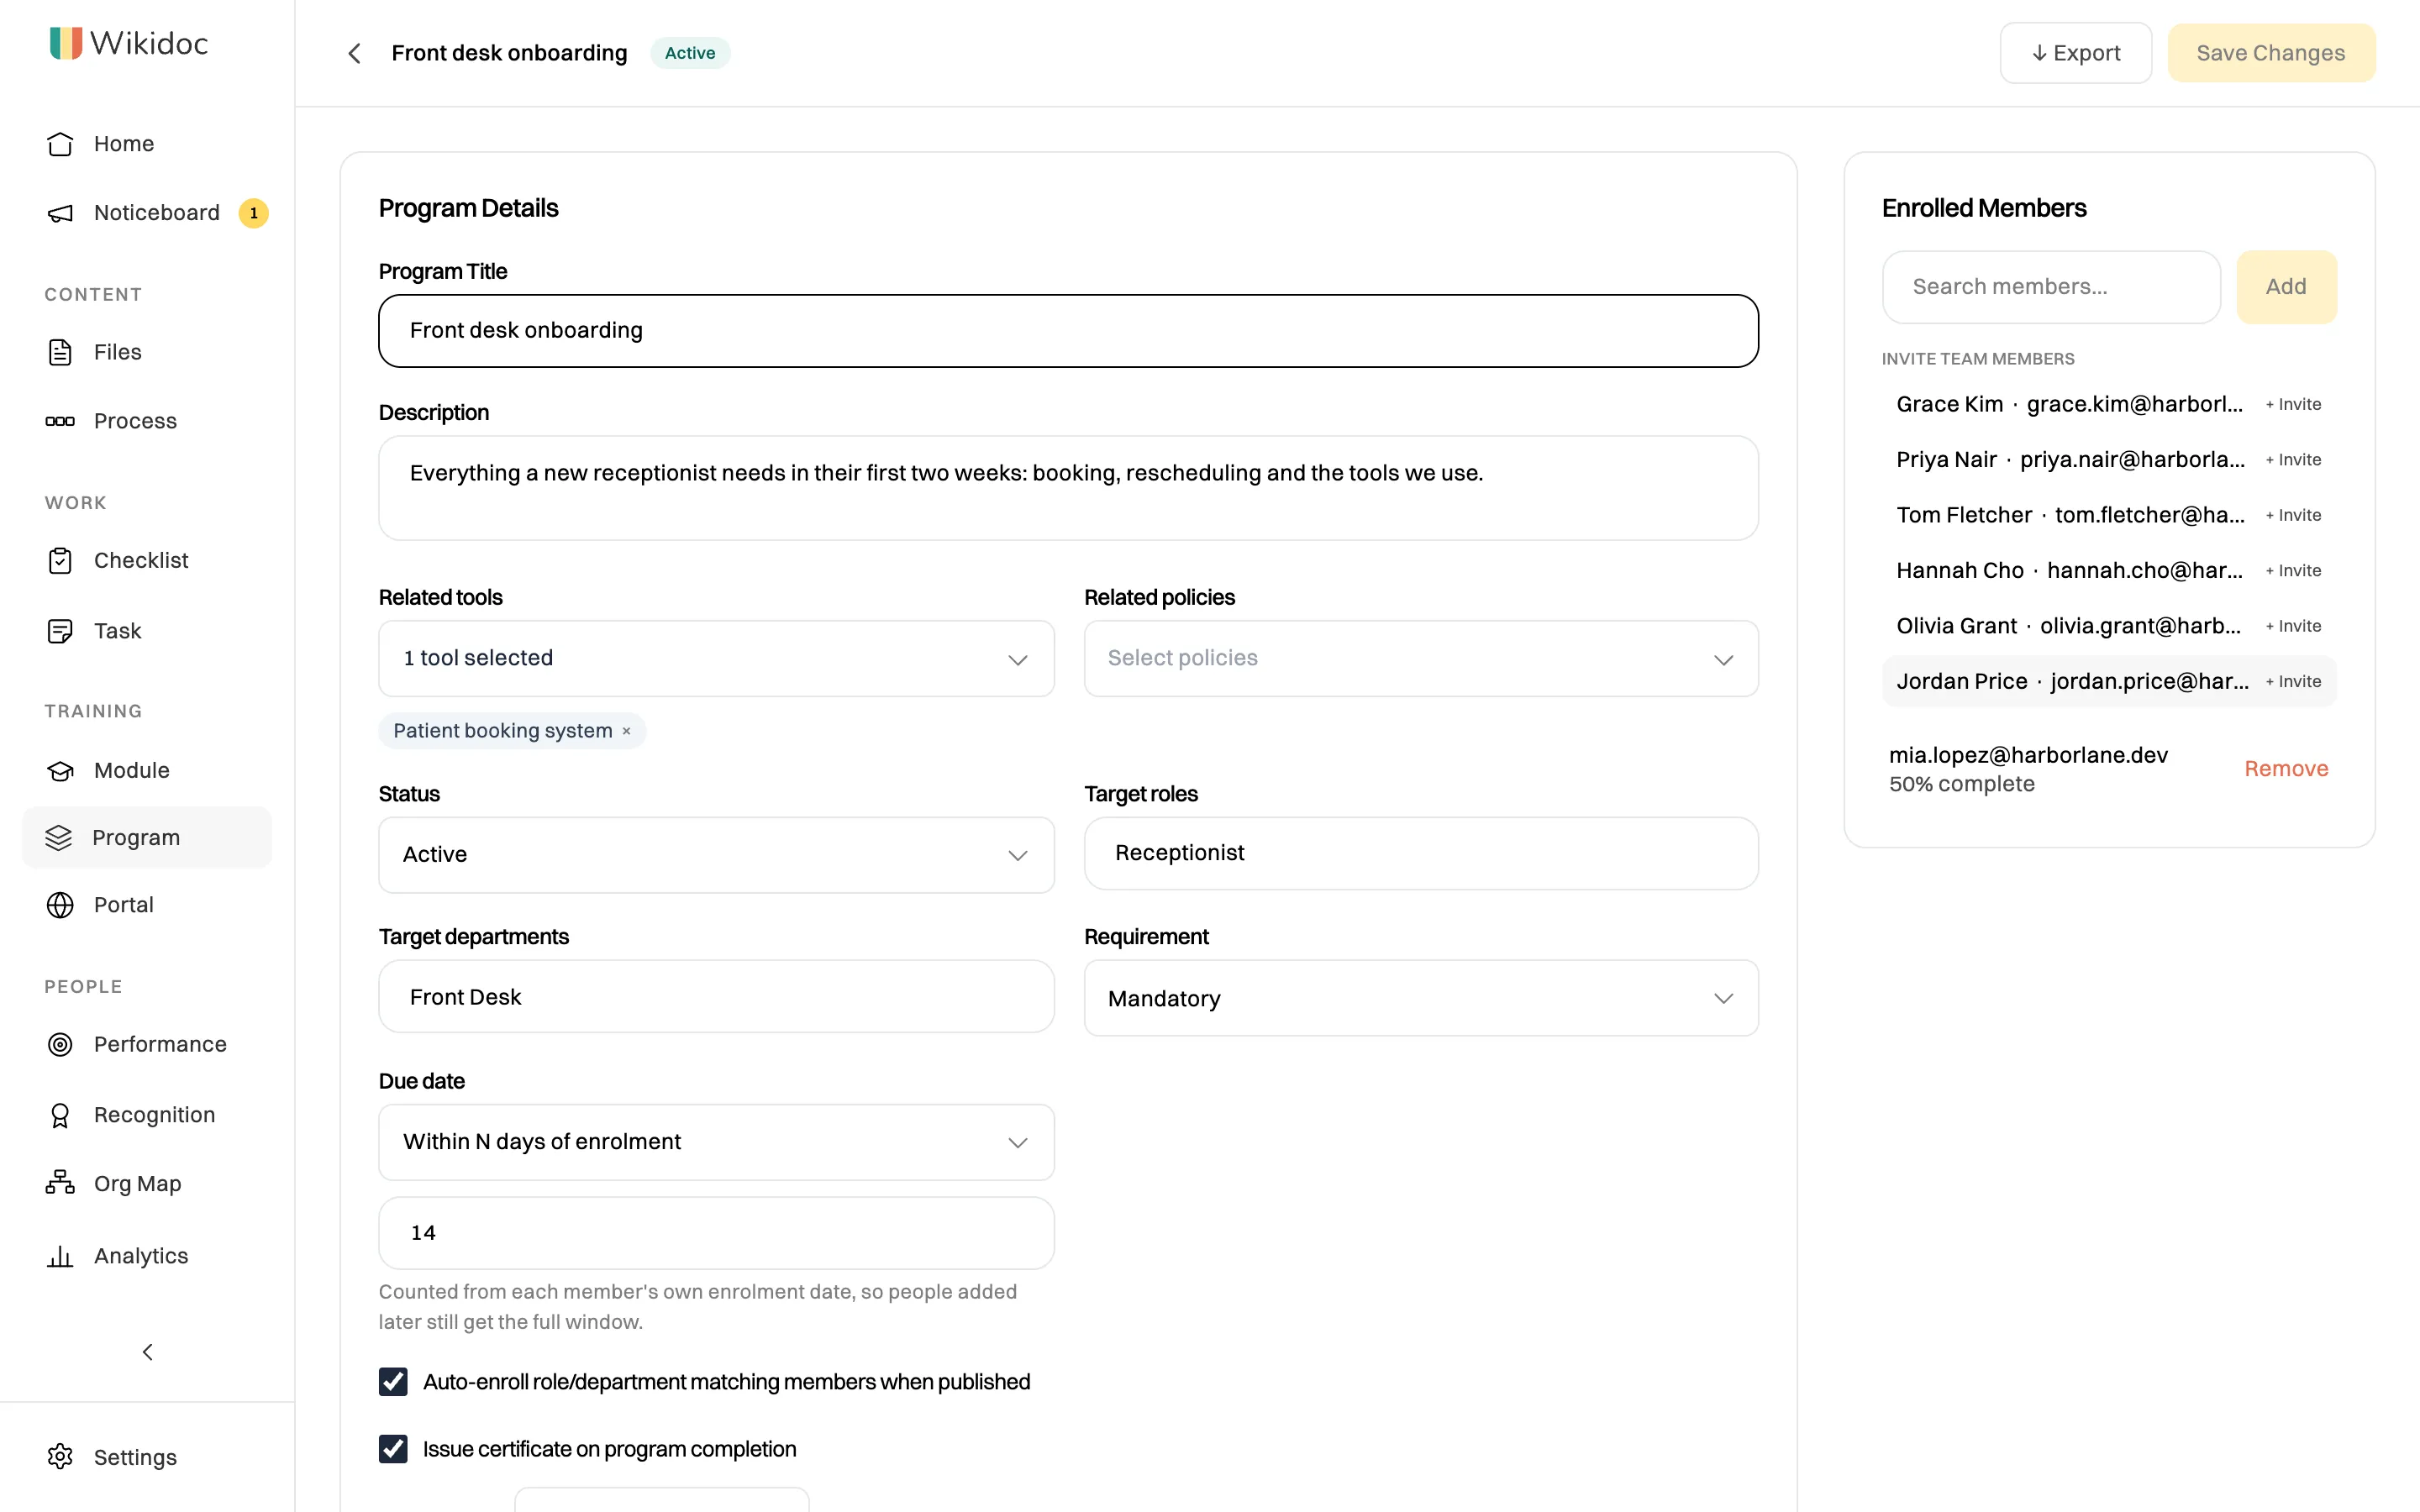Viewport: 2420px width, 1512px height.
Task: Invite Hannah Cho to the program
Action: [2293, 571]
